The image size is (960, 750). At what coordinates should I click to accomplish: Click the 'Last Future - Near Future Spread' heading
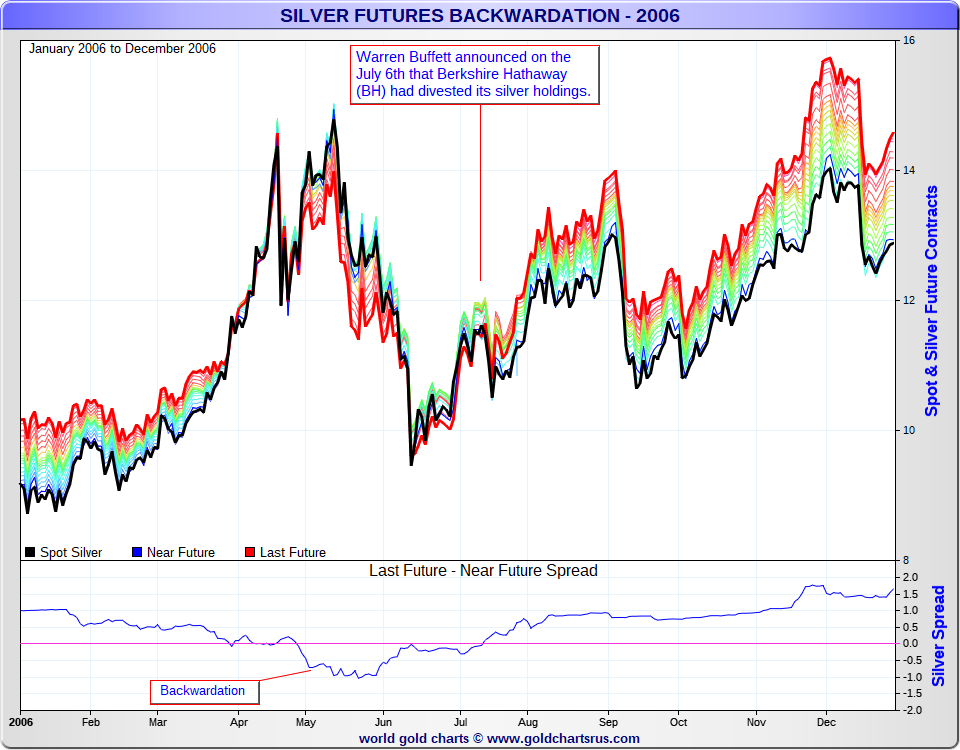[483, 571]
